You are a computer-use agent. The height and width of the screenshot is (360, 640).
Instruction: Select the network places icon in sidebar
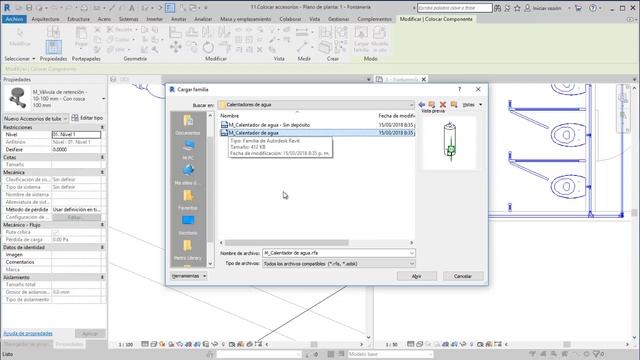click(x=188, y=175)
